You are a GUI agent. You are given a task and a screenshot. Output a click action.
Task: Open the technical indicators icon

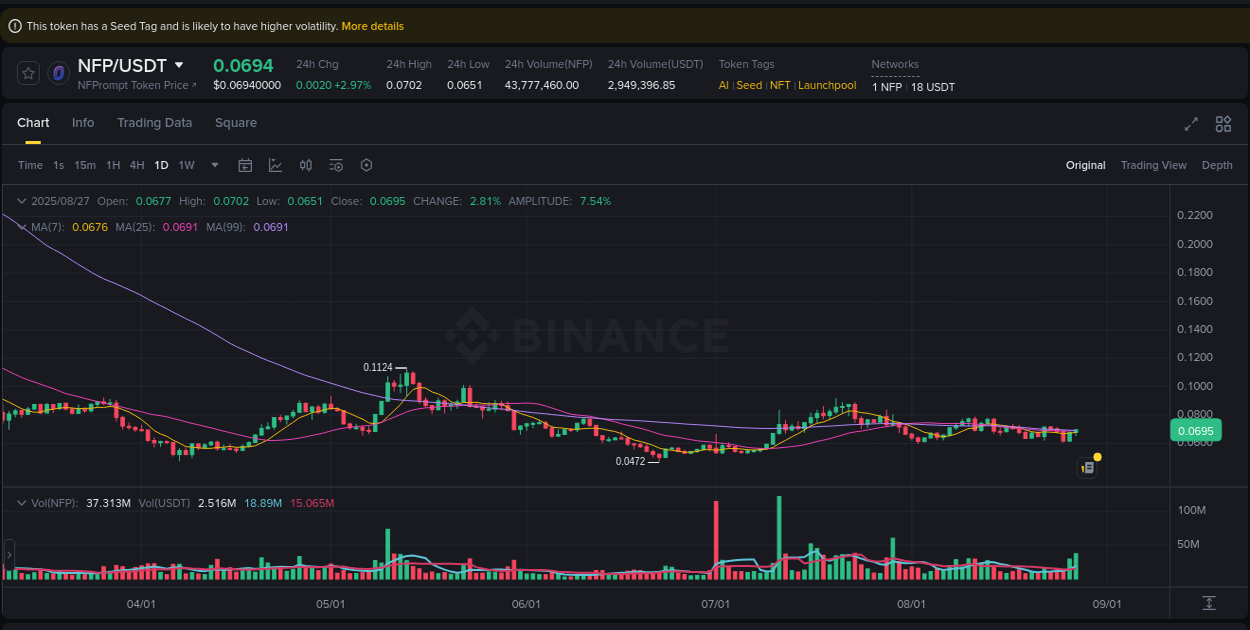276,164
